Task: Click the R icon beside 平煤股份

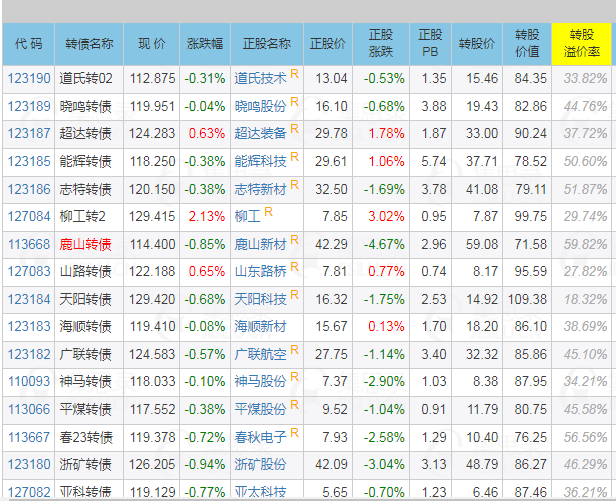Action: pyautogui.click(x=294, y=404)
